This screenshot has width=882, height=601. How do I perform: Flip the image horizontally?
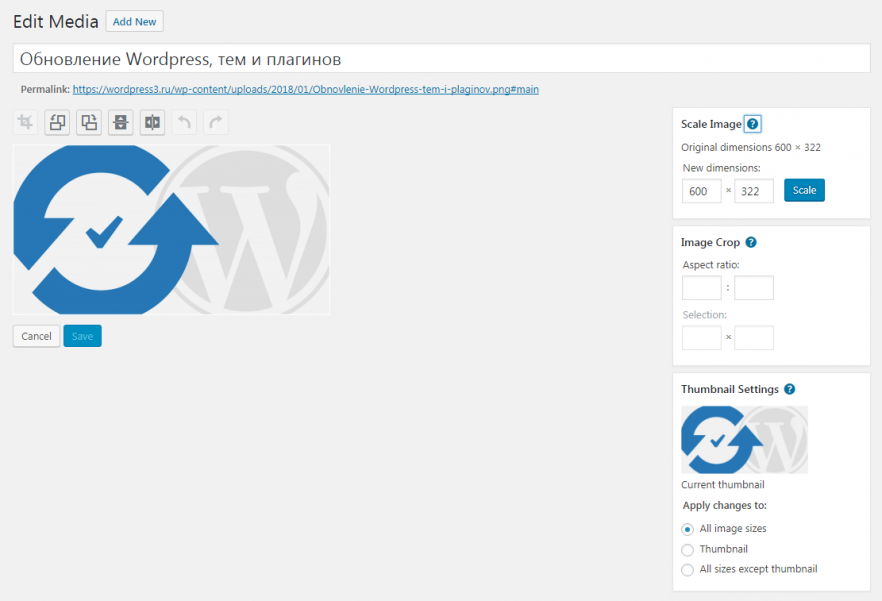coord(152,122)
